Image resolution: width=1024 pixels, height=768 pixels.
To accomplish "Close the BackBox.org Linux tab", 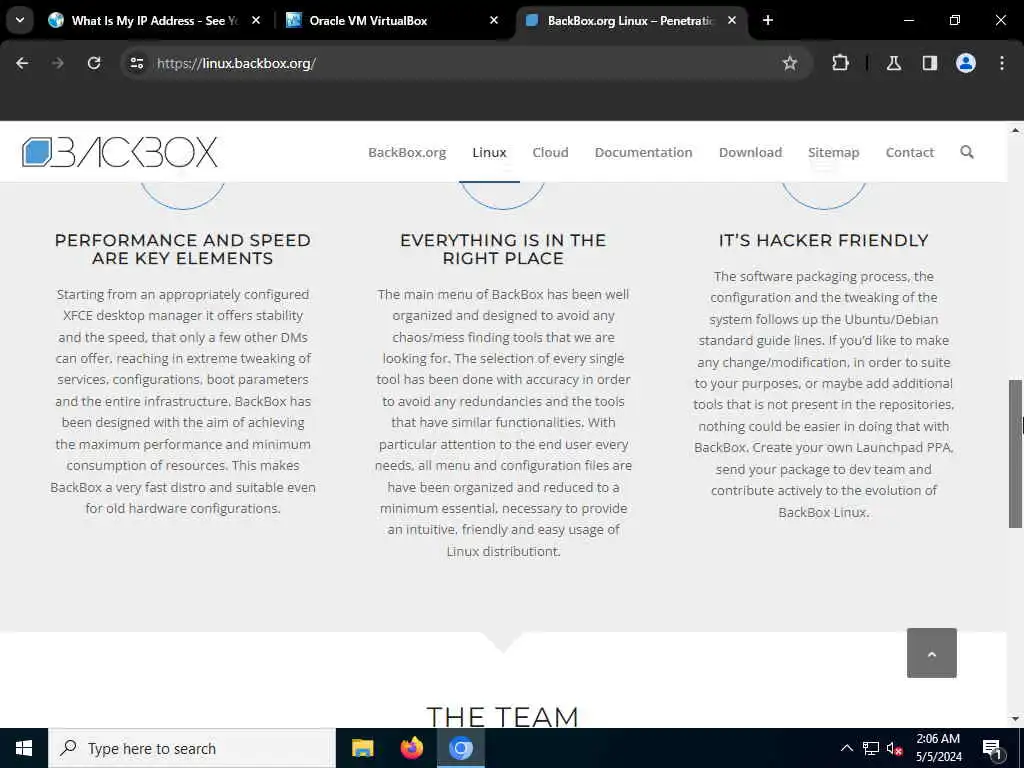I will [732, 20].
